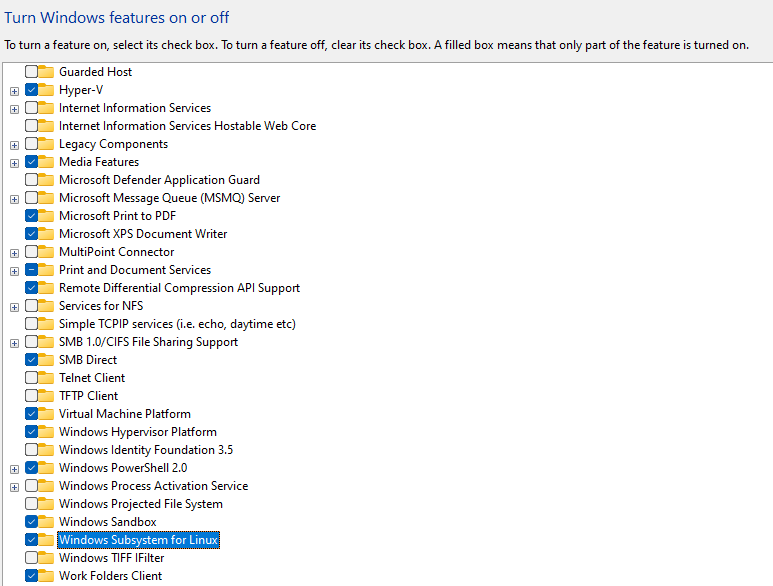
Task: Toggle the Telnet Client checkbox
Action: click(x=32, y=378)
